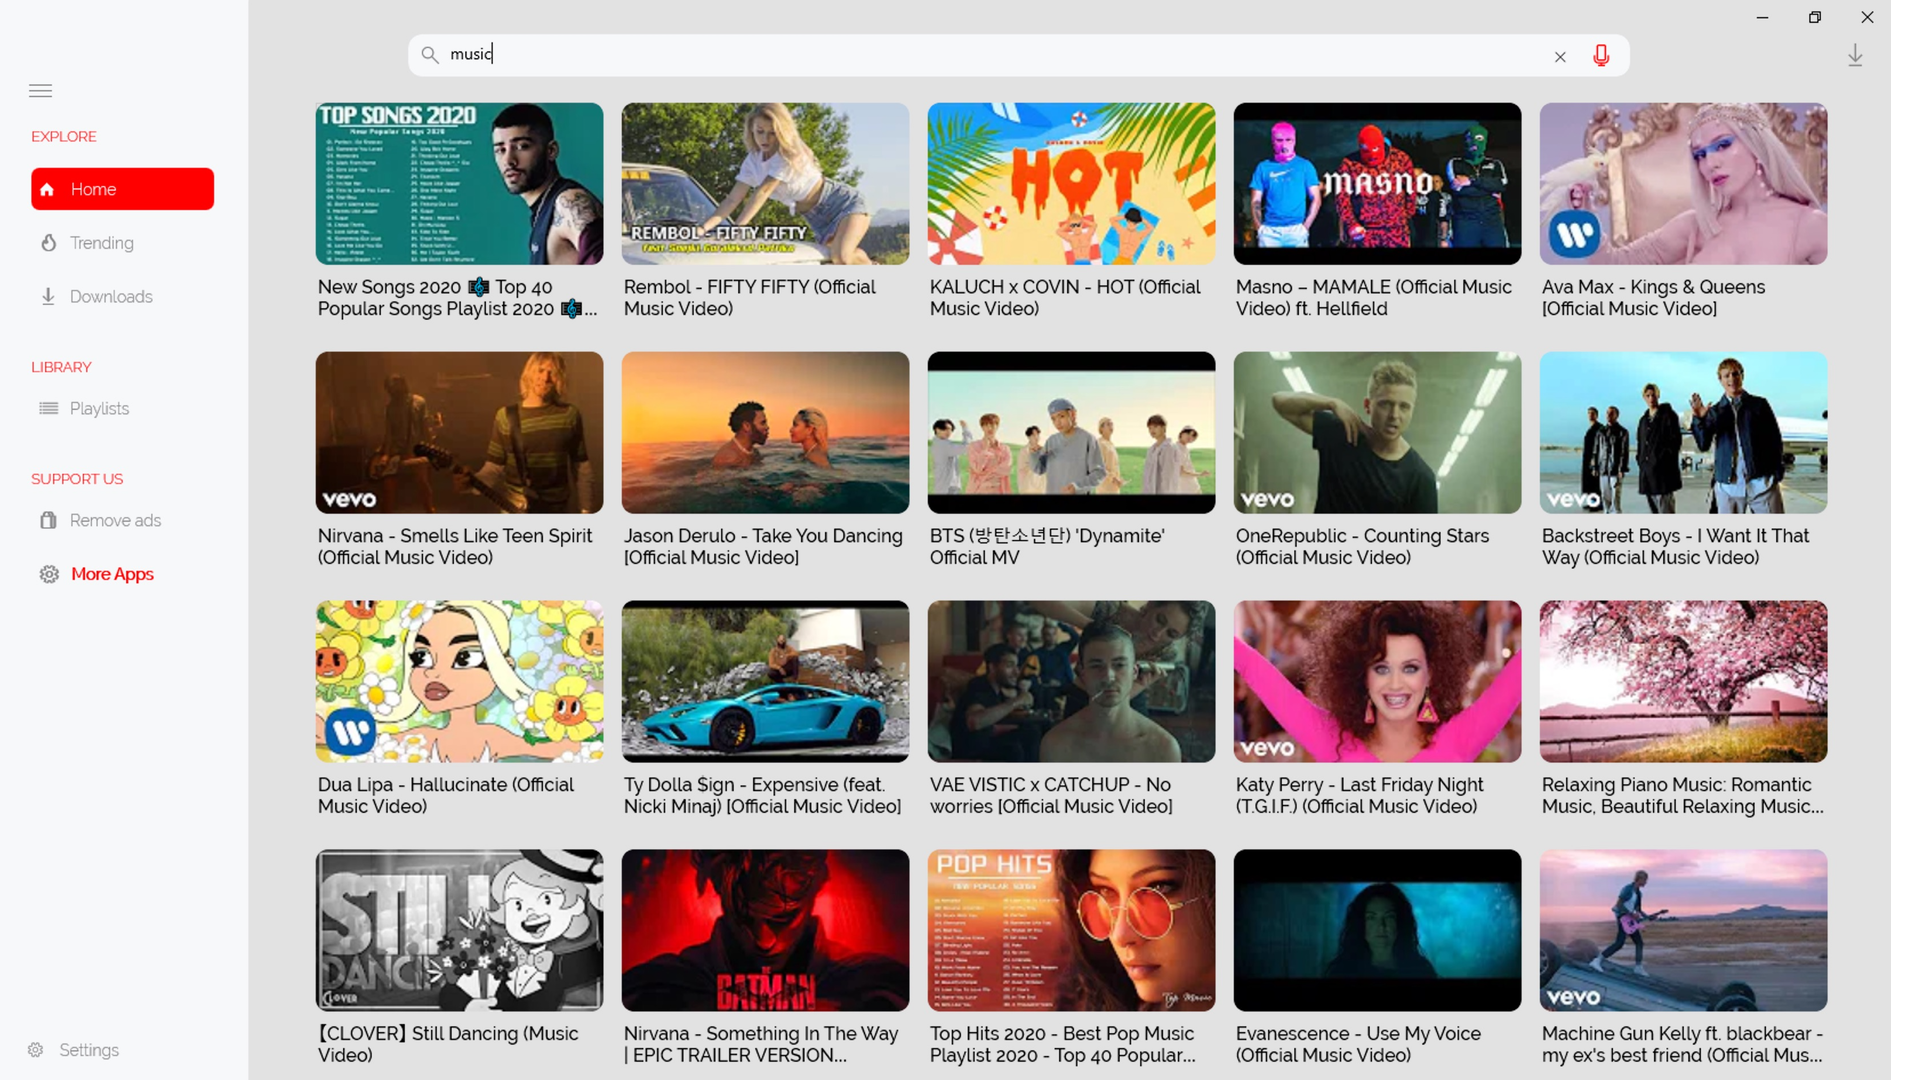Viewport: 1920px width, 1080px height.
Task: Click the Trending flame icon
Action: (48, 243)
